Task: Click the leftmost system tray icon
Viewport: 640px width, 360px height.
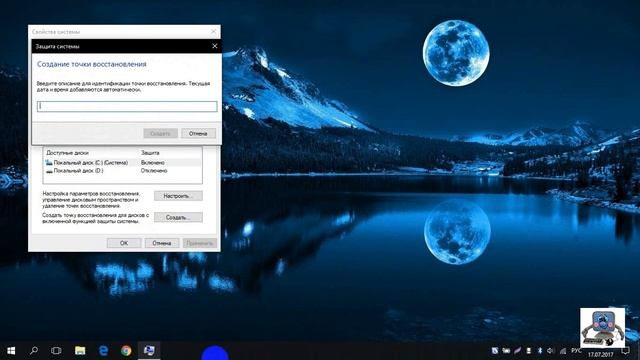Action: click(495, 351)
